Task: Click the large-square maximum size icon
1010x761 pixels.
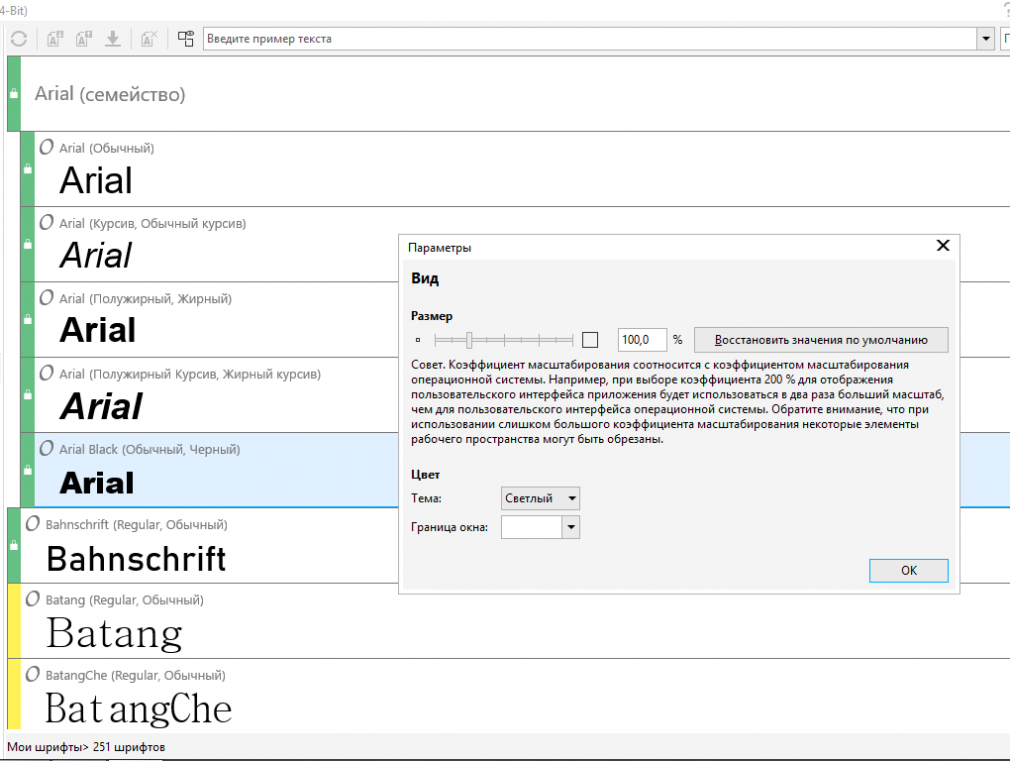Action: point(590,340)
